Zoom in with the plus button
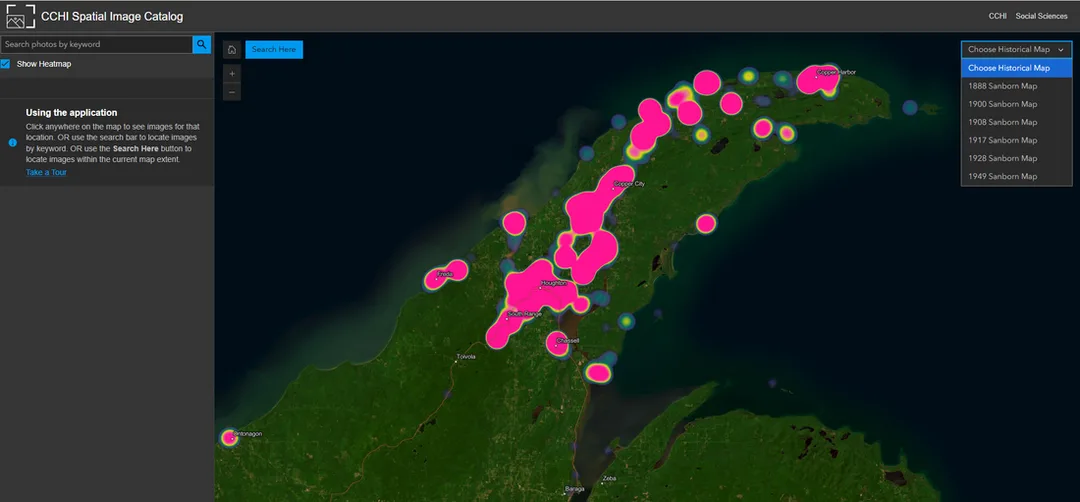The height and width of the screenshot is (502, 1080). [x=232, y=74]
